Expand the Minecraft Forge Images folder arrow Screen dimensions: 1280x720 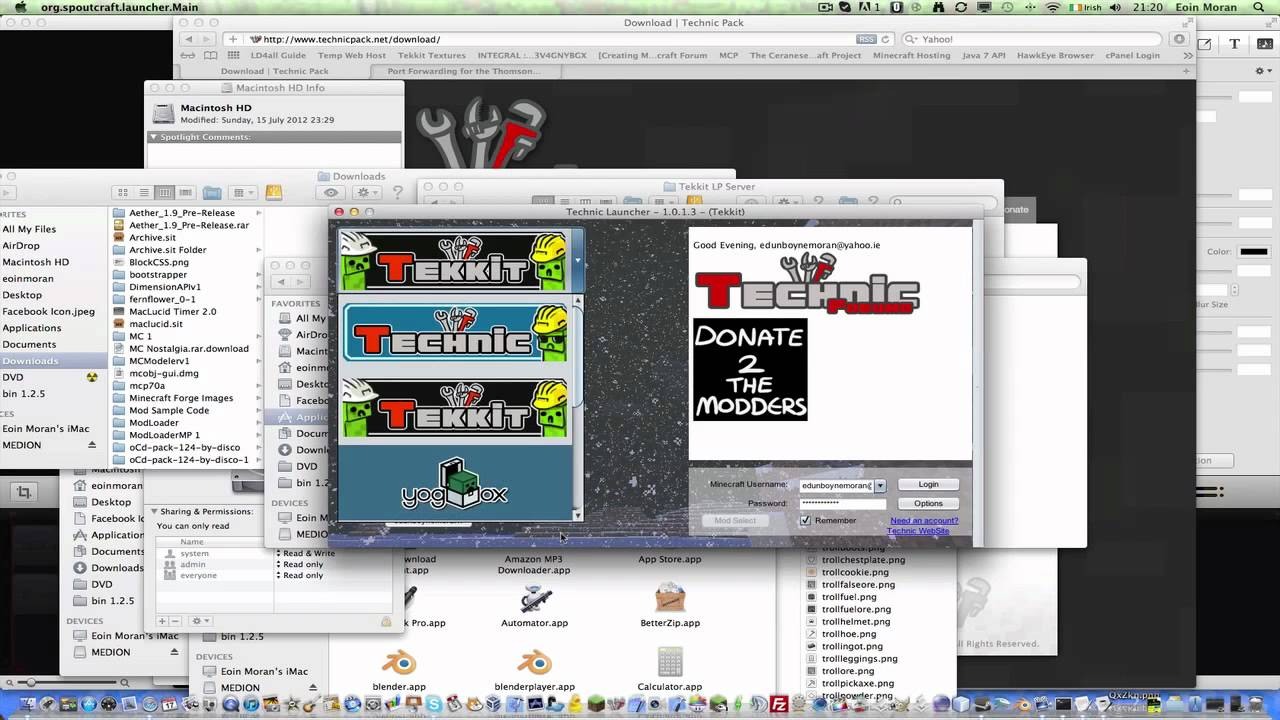pyautogui.click(x=258, y=397)
